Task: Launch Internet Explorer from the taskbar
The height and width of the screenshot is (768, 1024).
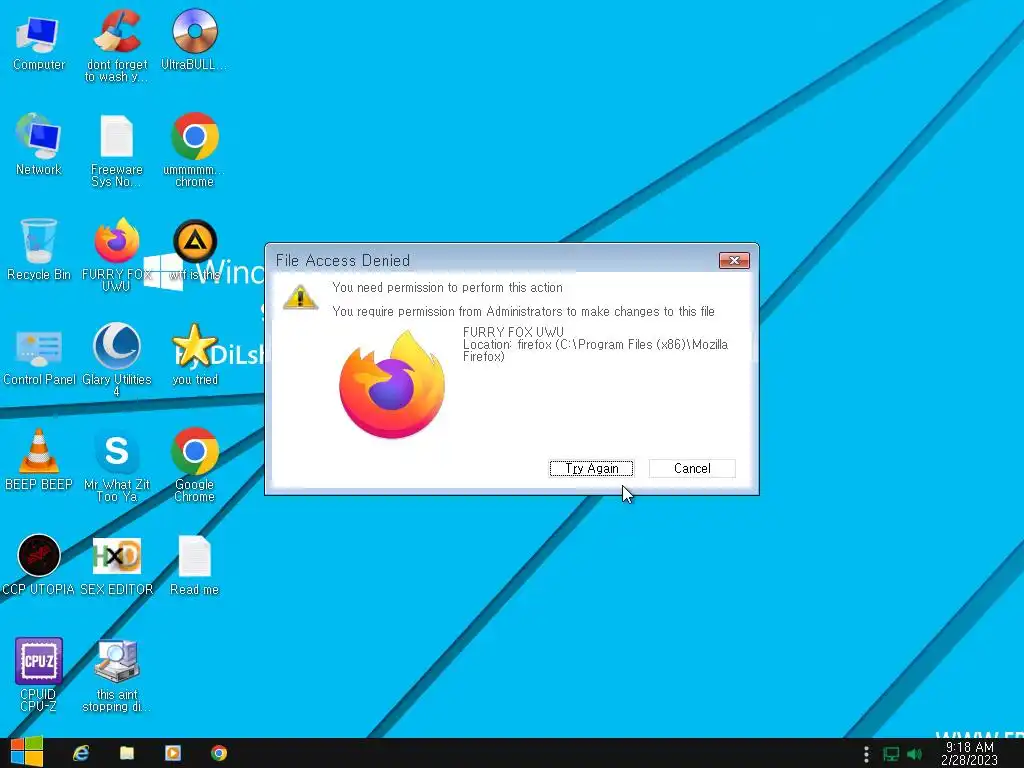Action: click(81, 753)
